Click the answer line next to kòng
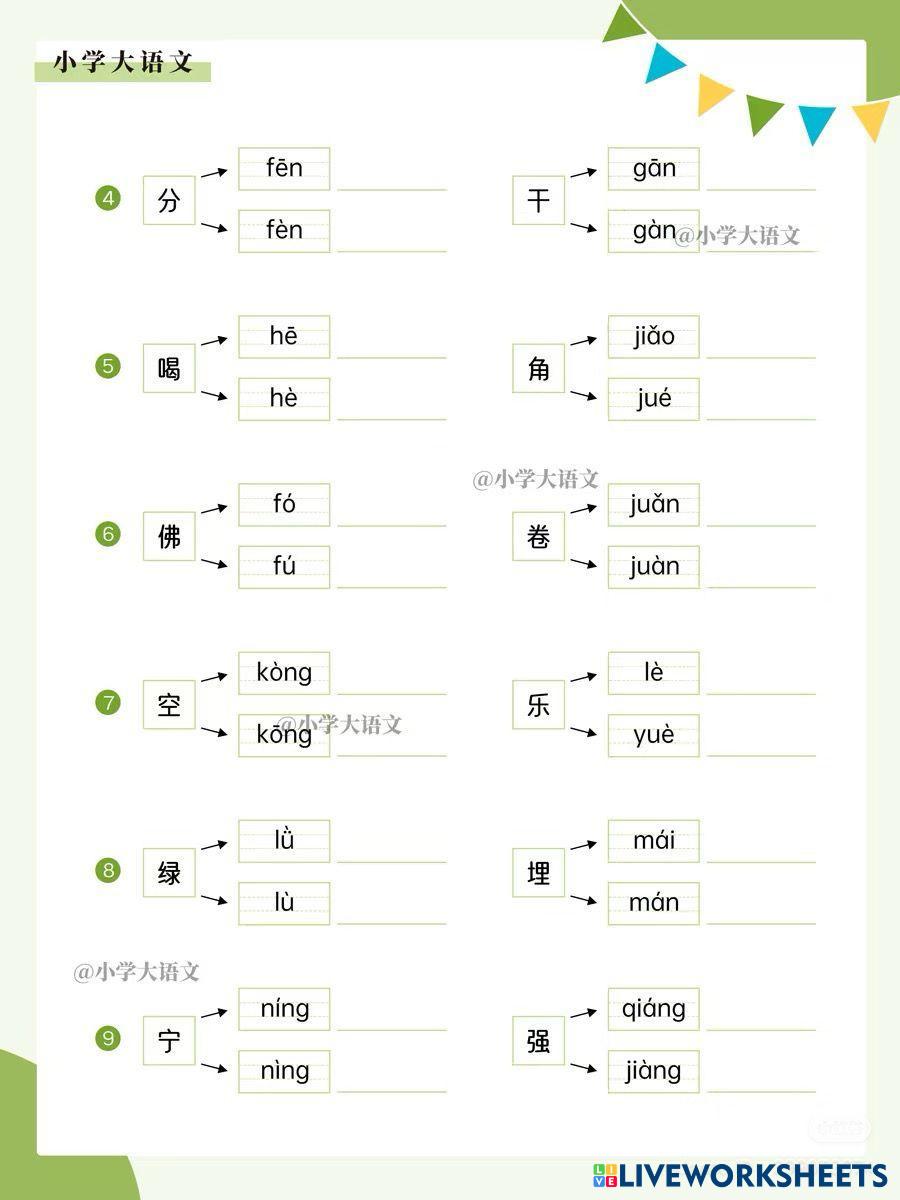 [x=391, y=680]
